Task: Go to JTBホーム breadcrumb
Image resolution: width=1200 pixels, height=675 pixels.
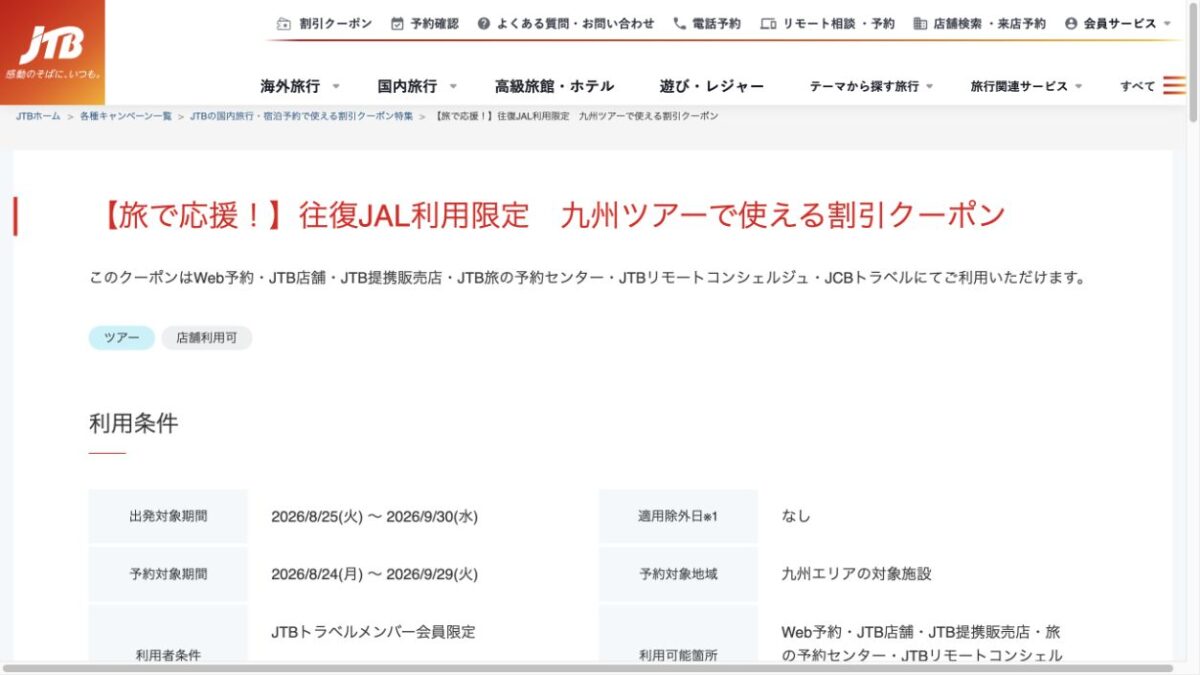Action: pyautogui.click(x=38, y=116)
